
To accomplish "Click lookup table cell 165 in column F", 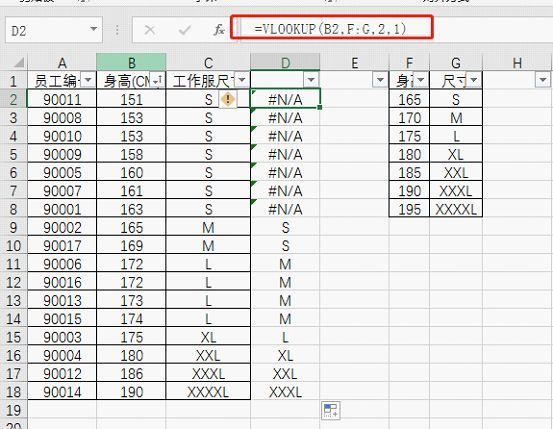I will (x=409, y=99).
